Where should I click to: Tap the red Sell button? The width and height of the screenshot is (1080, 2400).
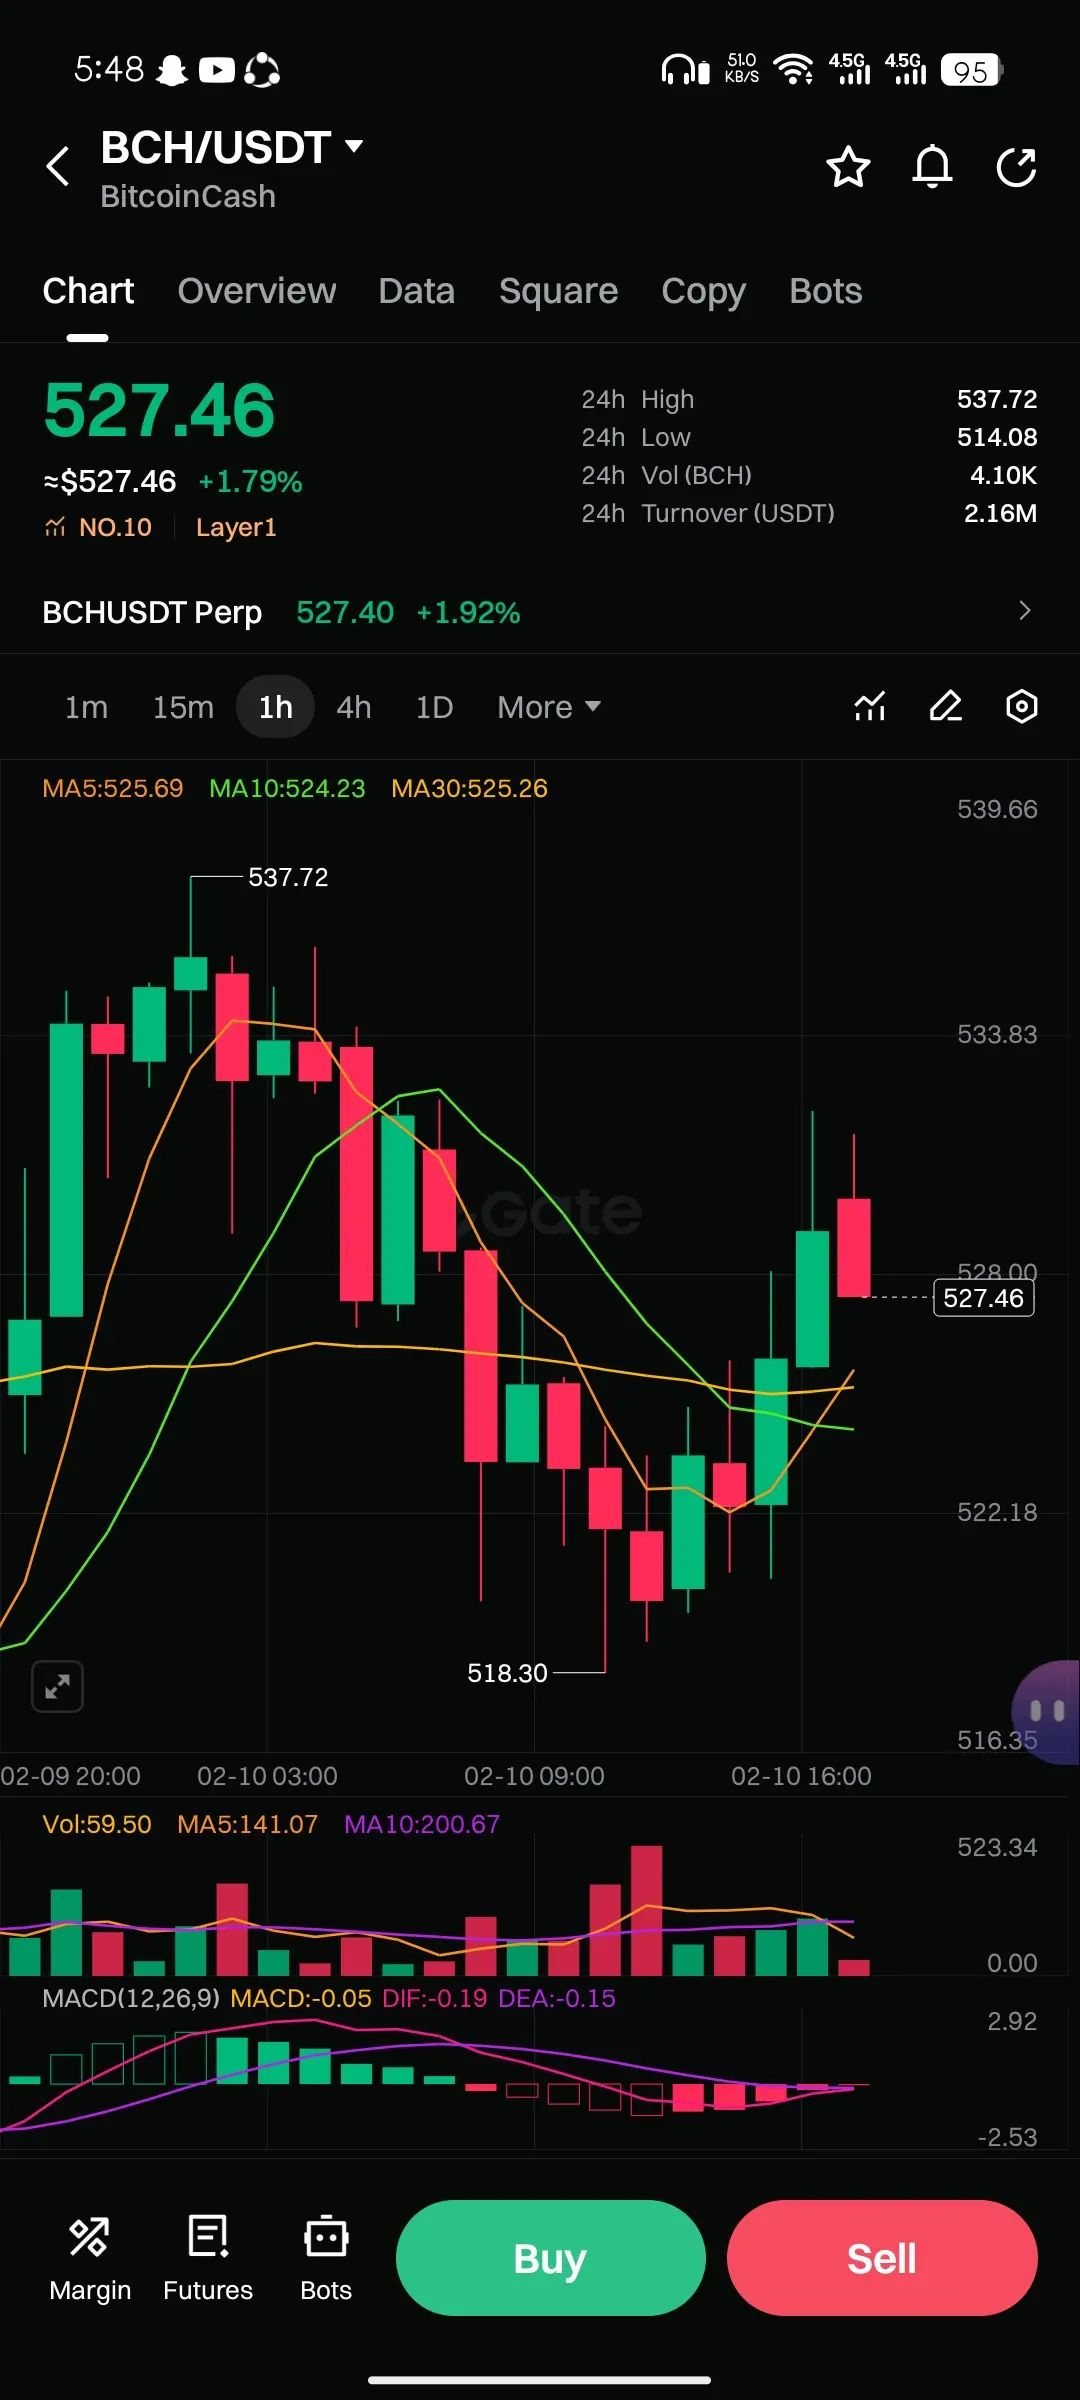click(x=882, y=2258)
